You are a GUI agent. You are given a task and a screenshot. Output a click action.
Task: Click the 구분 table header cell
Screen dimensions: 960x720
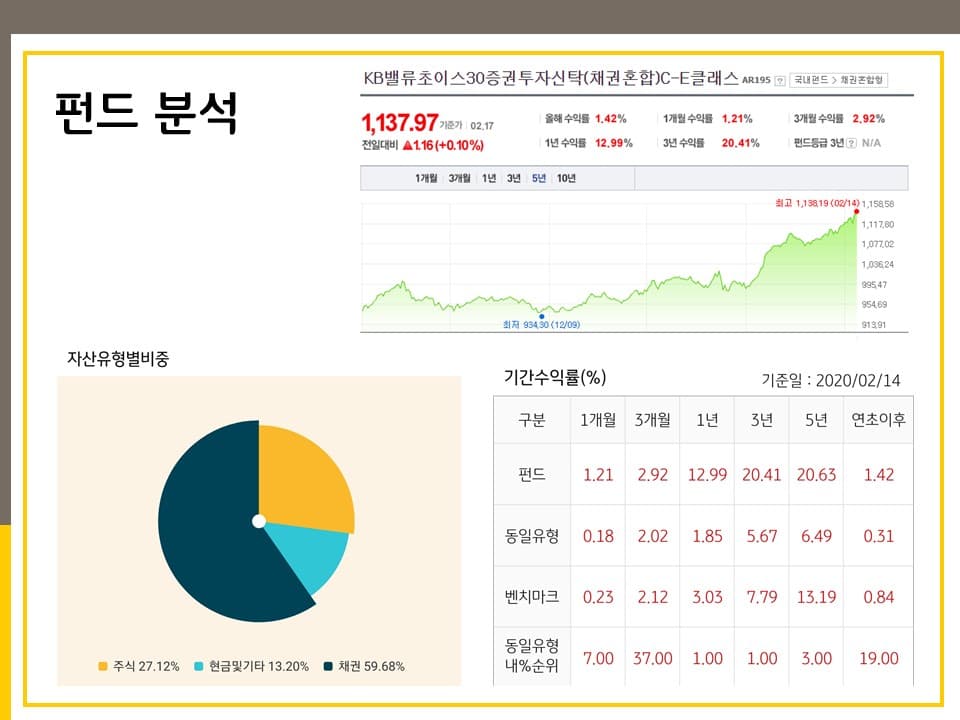click(x=531, y=420)
